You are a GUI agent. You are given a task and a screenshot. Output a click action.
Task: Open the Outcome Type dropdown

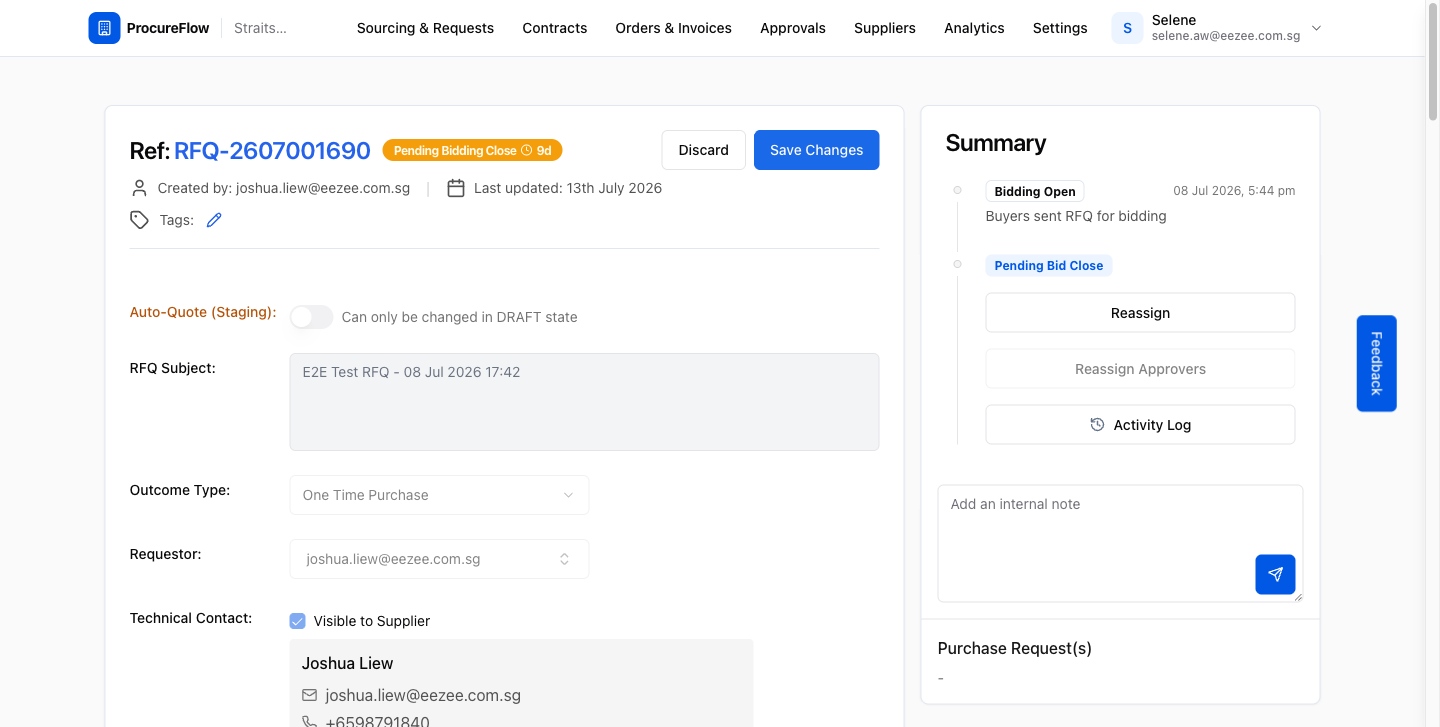point(439,495)
